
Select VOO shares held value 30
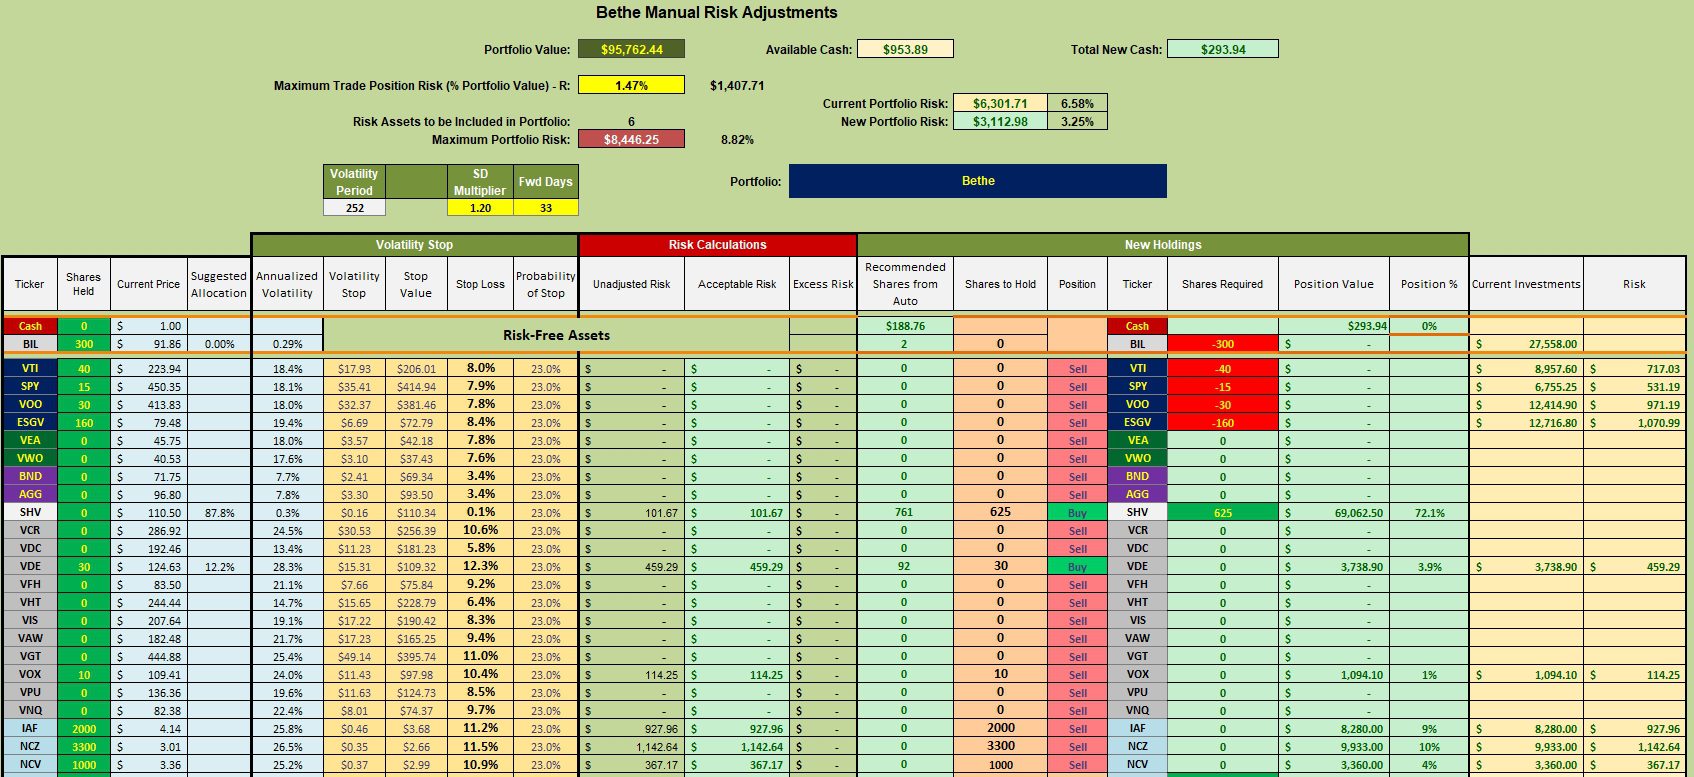click(83, 405)
